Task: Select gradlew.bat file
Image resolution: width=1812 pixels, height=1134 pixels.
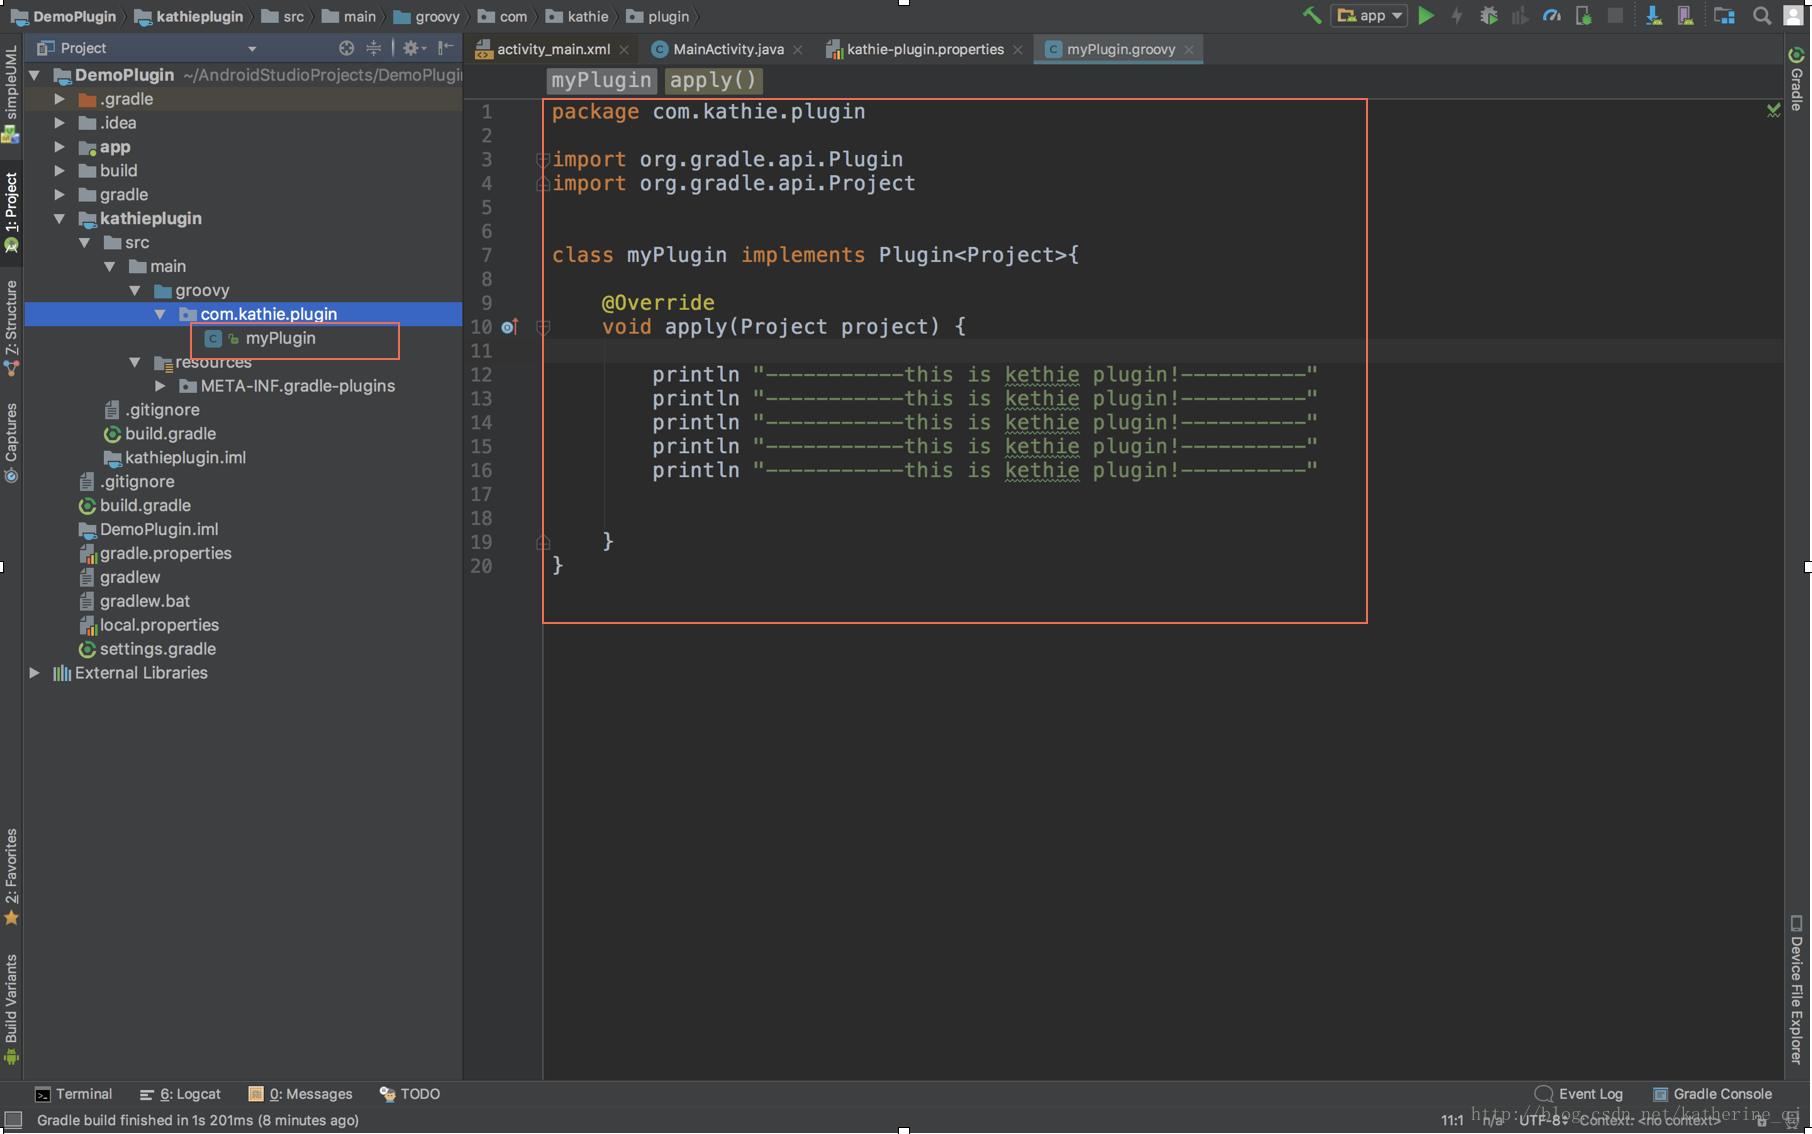Action: (145, 601)
